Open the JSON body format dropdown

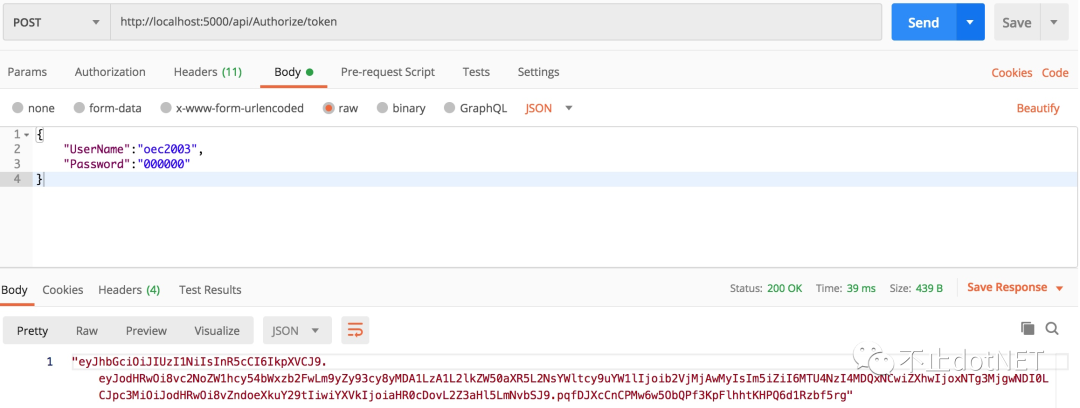(x=549, y=108)
